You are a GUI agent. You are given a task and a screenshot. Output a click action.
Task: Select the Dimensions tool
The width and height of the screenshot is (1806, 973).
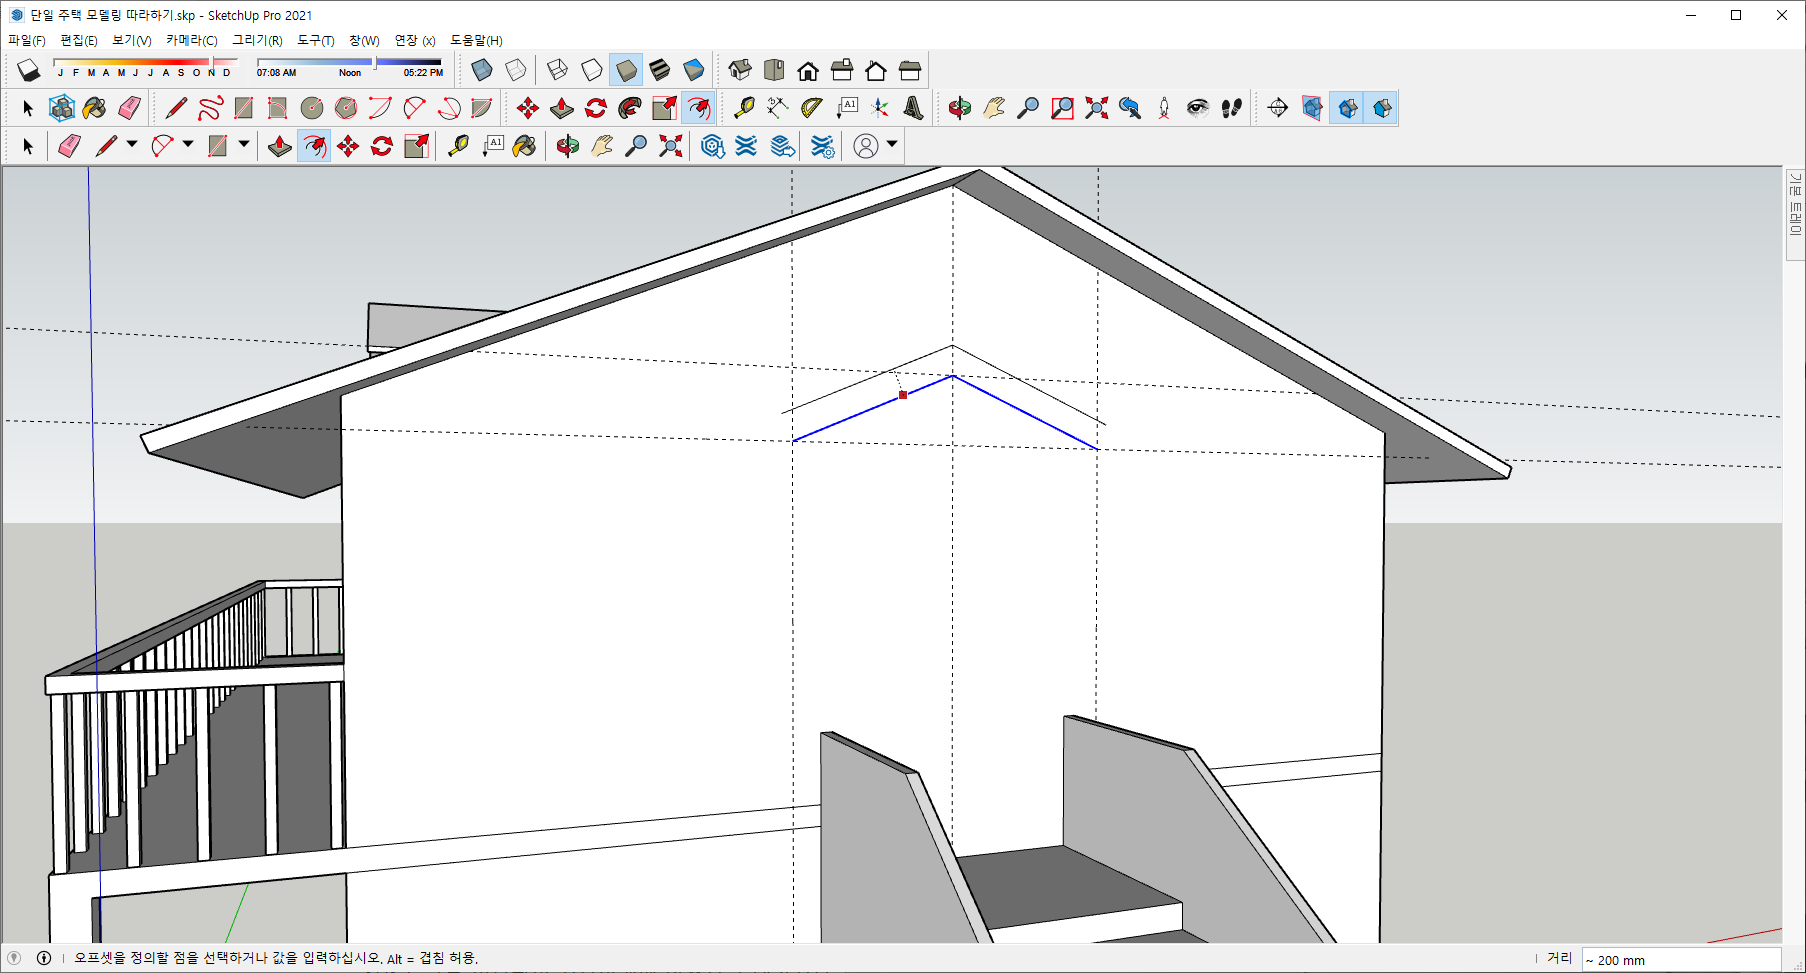[x=777, y=108]
